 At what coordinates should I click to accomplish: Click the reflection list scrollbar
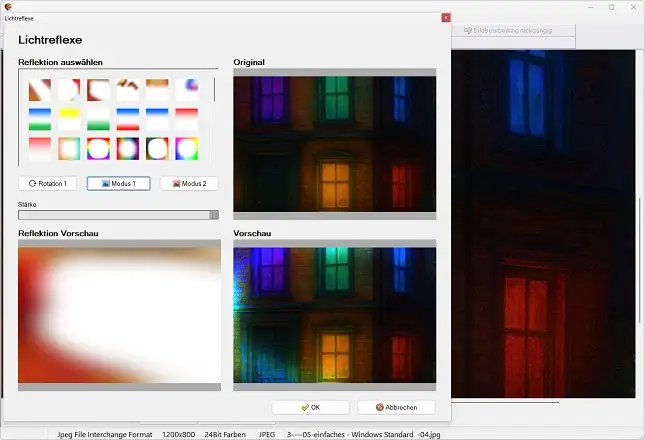coord(214,90)
